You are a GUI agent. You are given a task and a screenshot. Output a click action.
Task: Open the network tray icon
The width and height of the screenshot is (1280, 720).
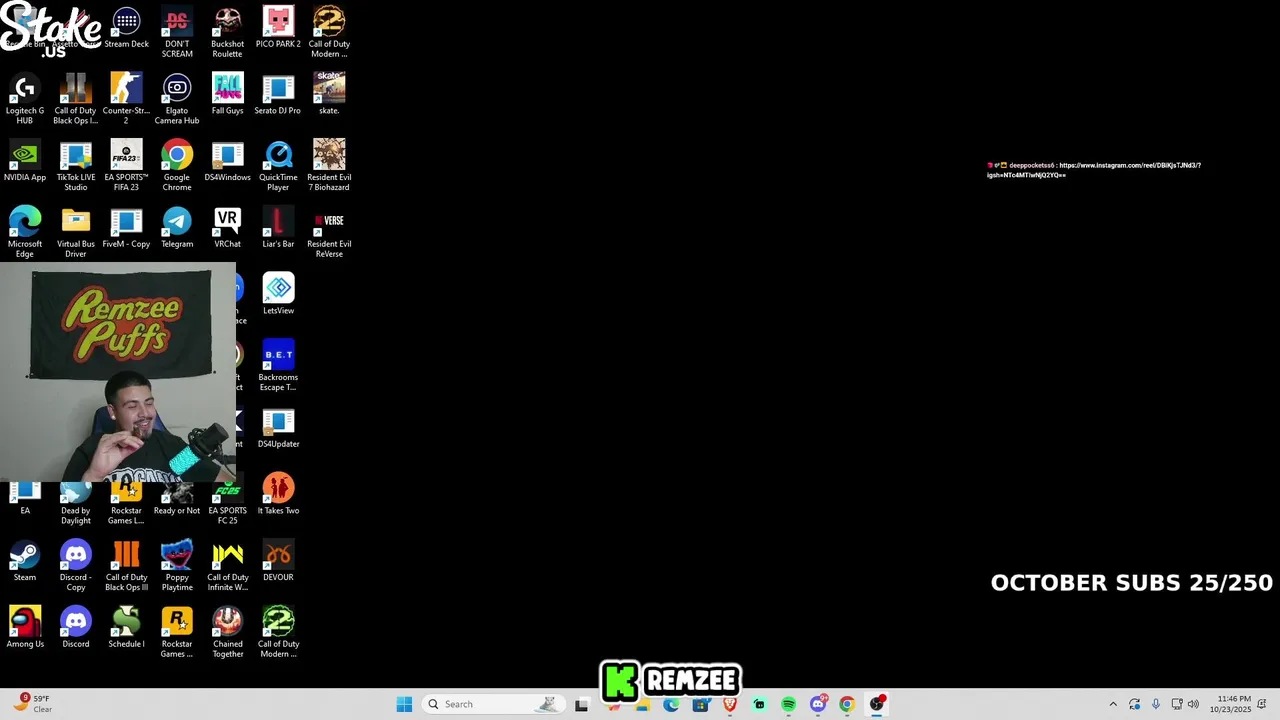coord(1177,704)
